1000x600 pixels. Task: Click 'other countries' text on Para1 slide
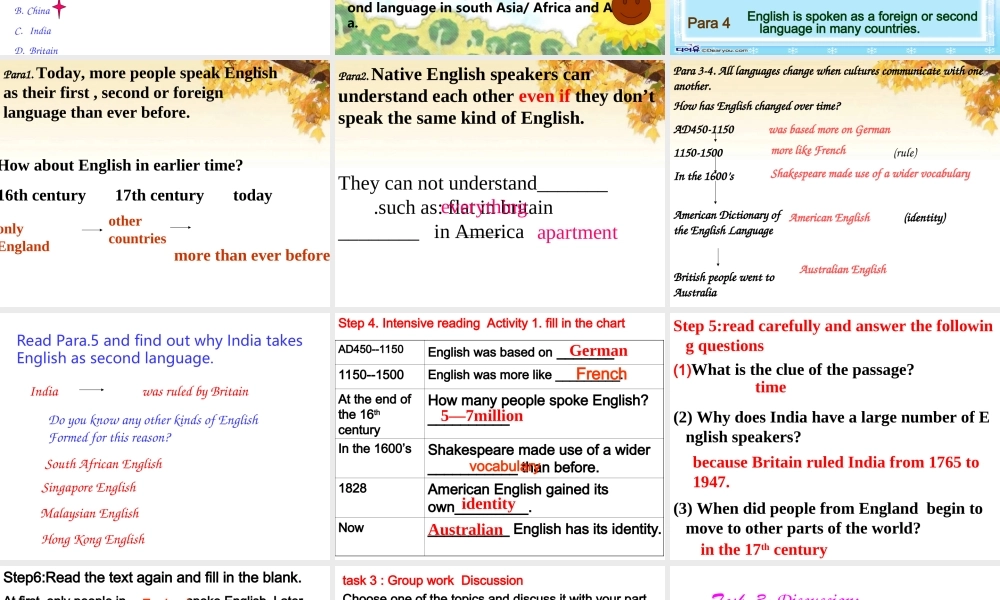(137, 230)
